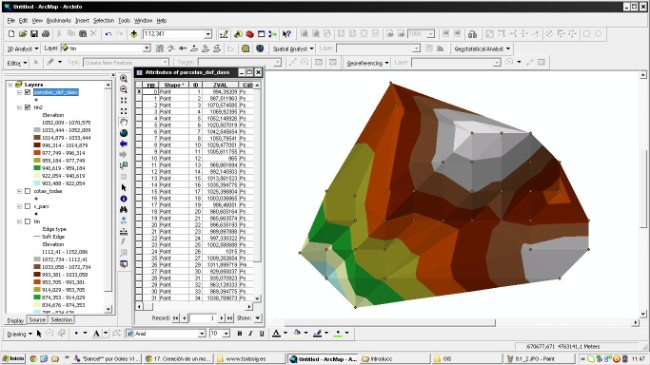Open the Bookmarks menu

[58, 20]
